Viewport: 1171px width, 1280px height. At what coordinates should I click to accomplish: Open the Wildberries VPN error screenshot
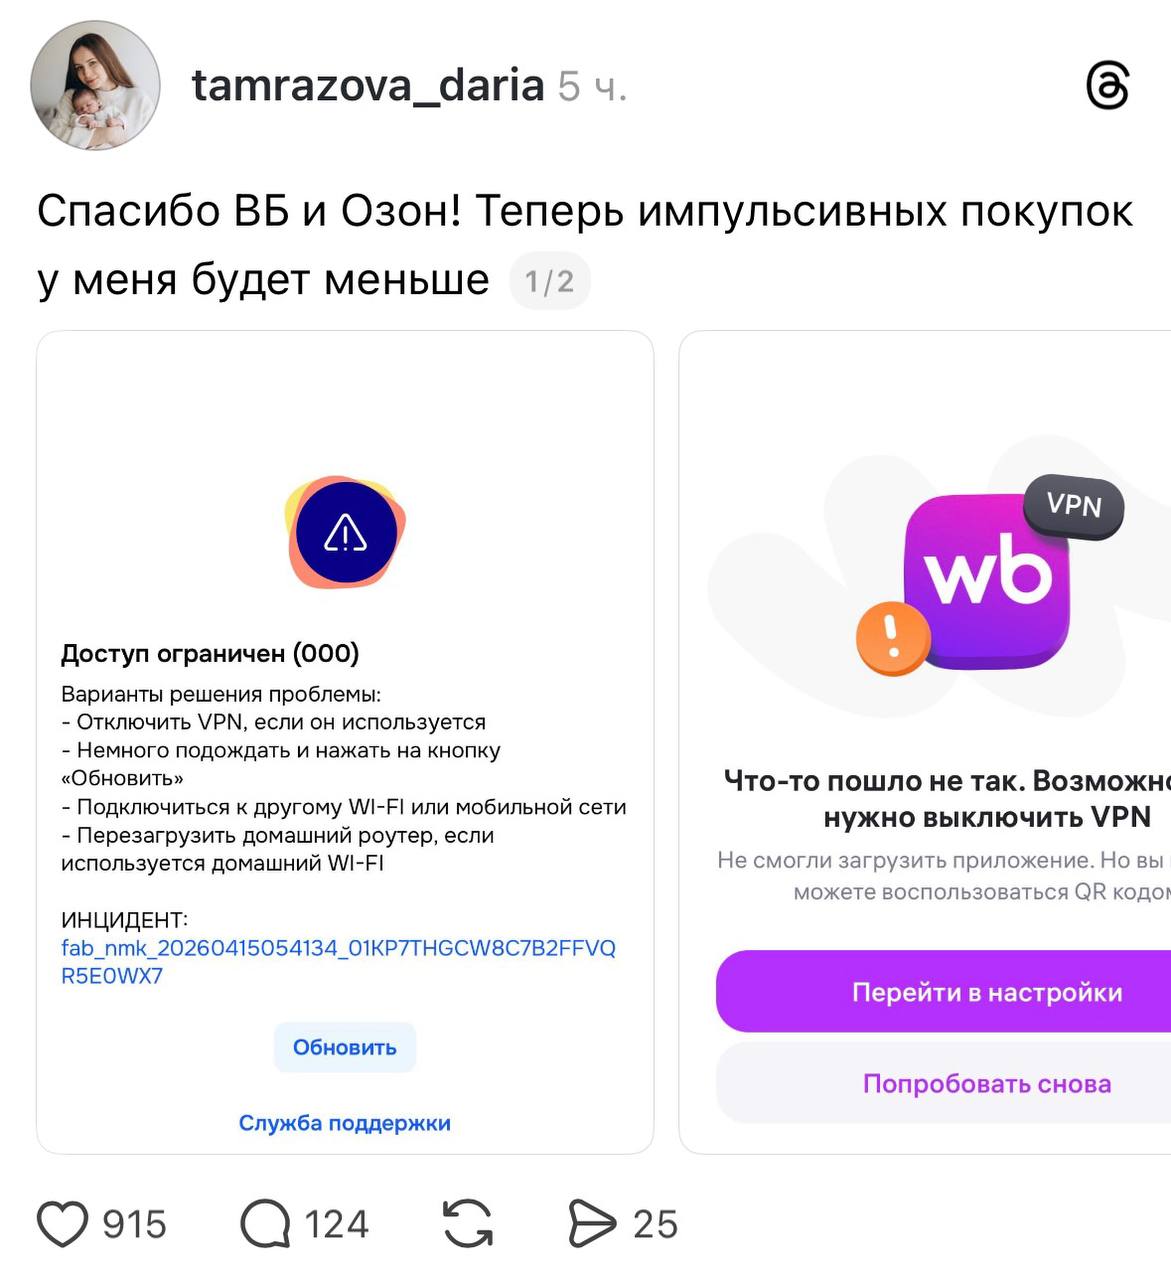click(925, 742)
